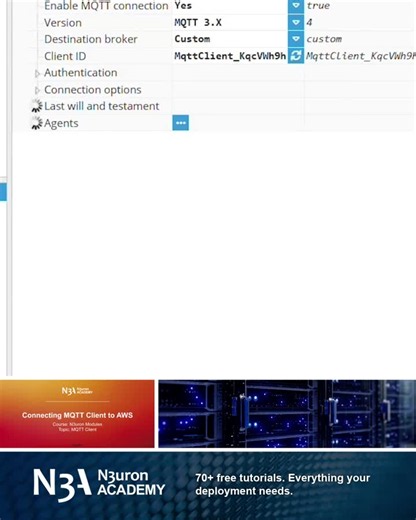The height and width of the screenshot is (520, 416).
Task: Open the Agents ellipsis button
Action: (x=181, y=123)
